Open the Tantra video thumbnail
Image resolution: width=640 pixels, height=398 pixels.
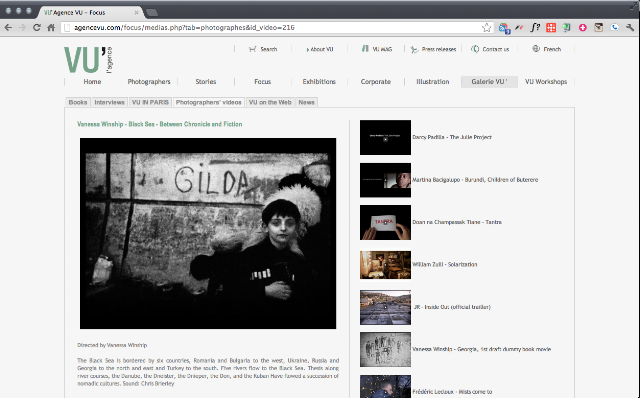click(x=385, y=222)
